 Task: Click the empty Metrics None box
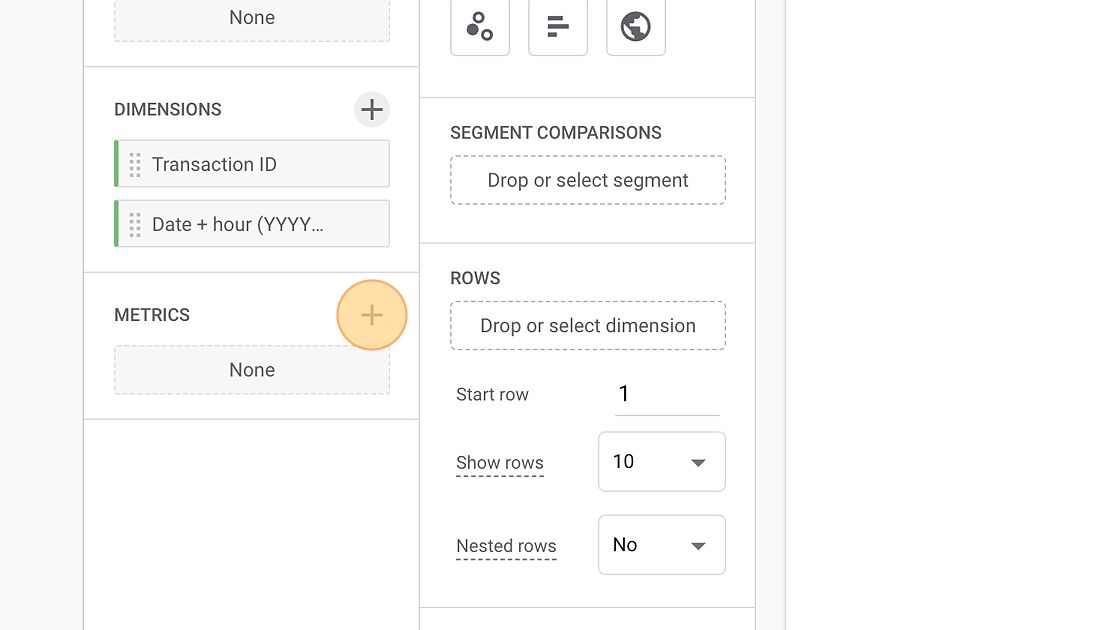(252, 370)
